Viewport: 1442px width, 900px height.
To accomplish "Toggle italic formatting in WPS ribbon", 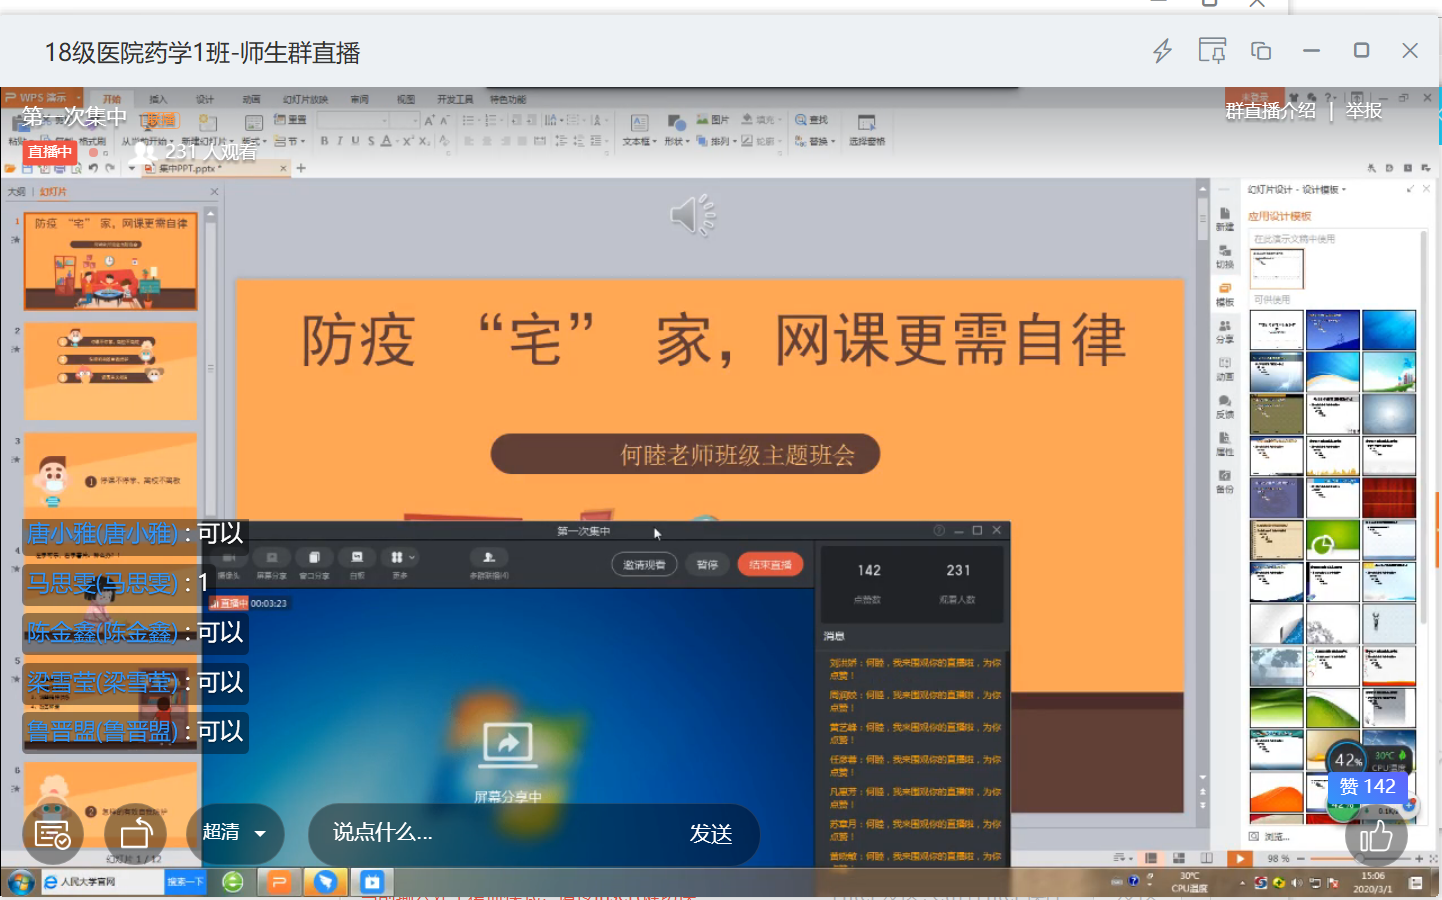I will click(x=340, y=141).
